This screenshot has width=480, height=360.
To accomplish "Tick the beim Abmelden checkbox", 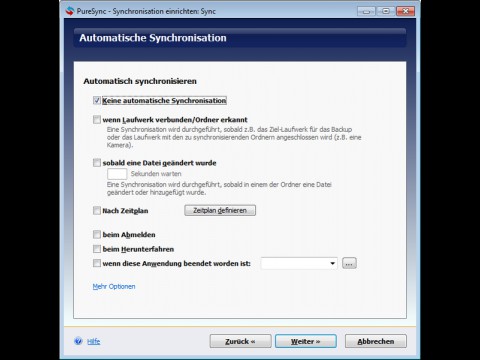I will tap(97, 234).
